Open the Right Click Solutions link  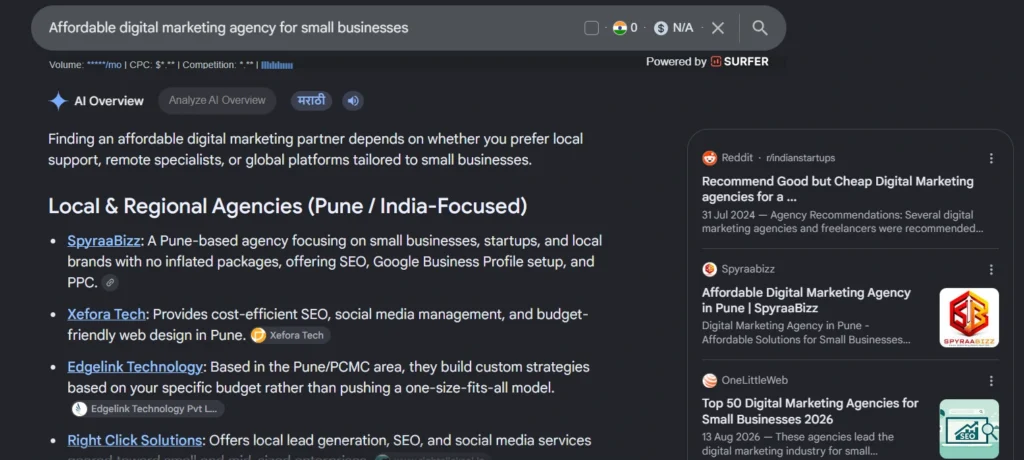point(135,440)
